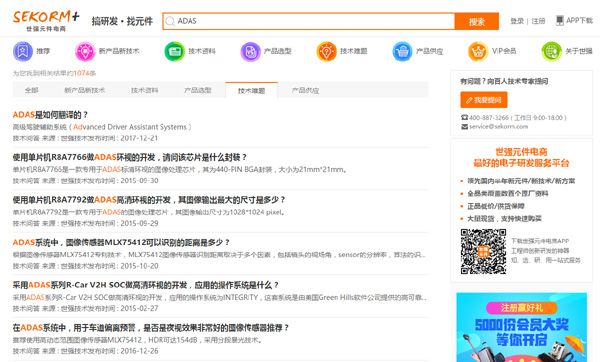Click the ADAS search input field
The width and height of the screenshot is (600, 362).
point(309,21)
